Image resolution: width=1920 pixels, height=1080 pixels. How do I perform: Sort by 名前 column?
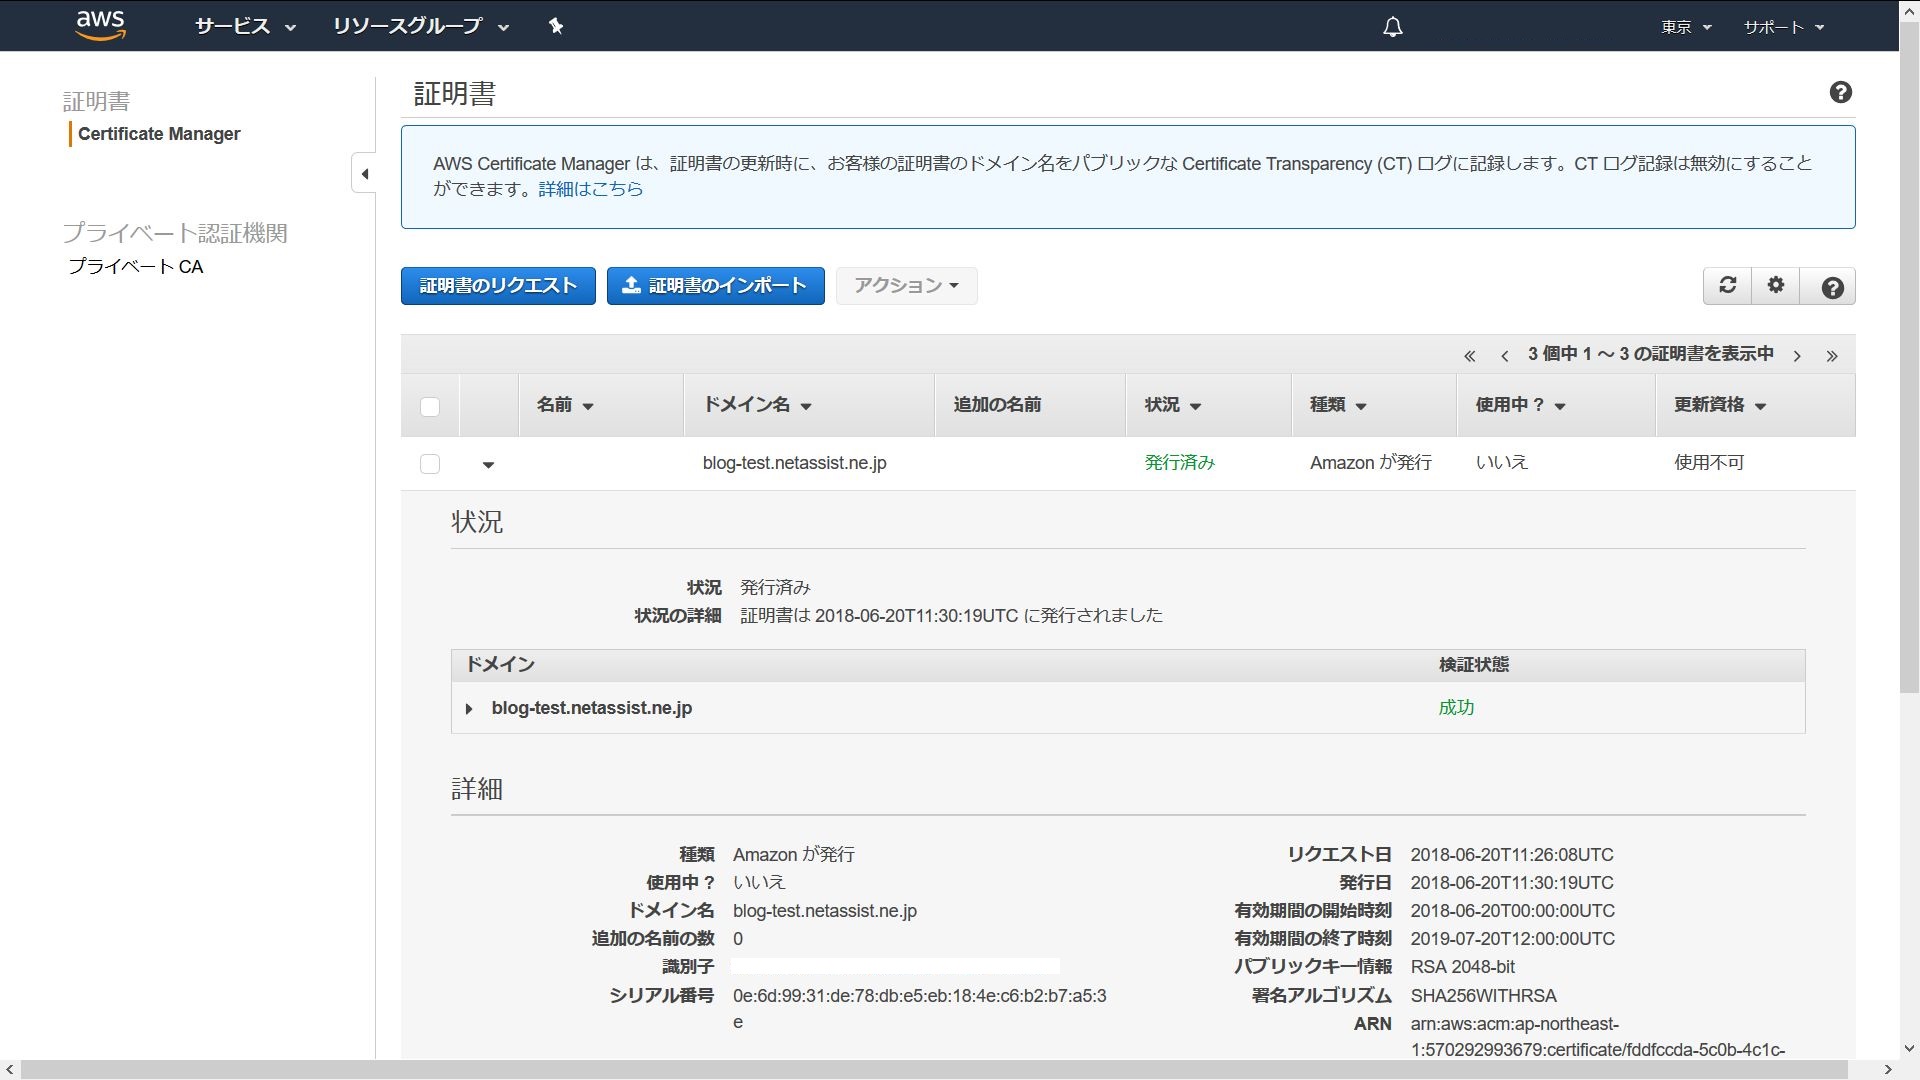(565, 405)
